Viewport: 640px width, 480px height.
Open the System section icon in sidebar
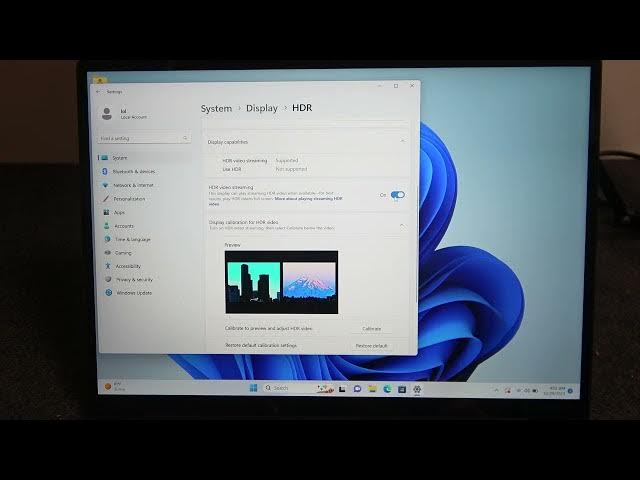[x=104, y=158]
